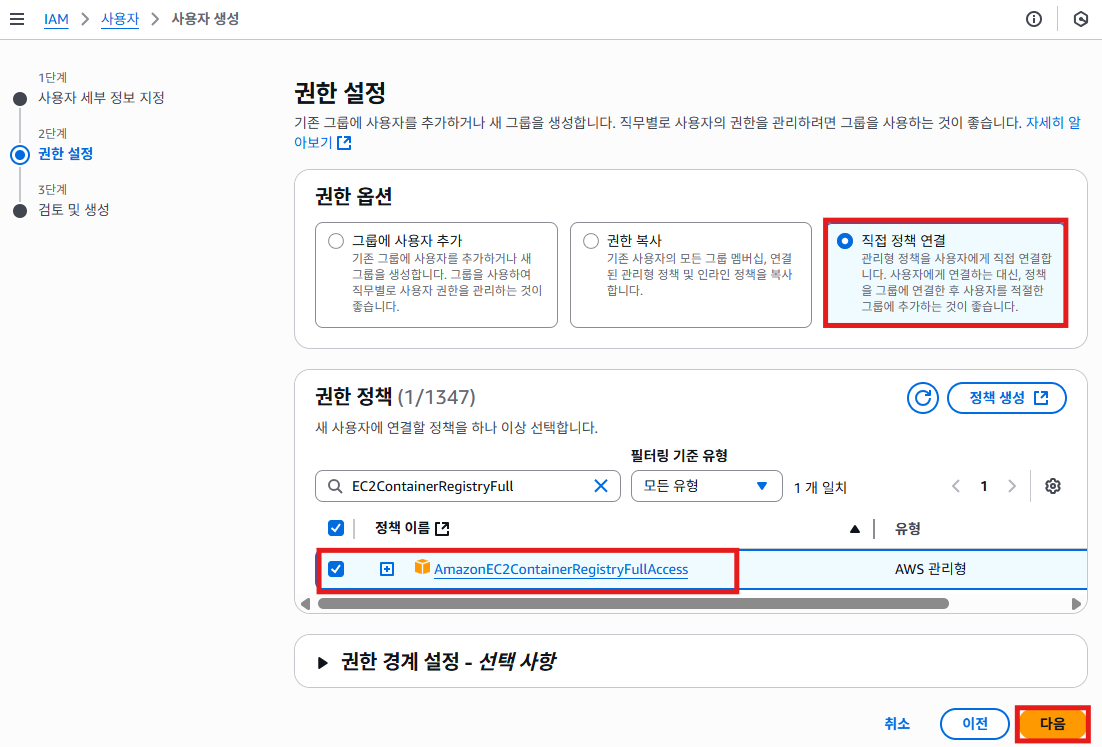
Task: Go to IAM breadcrumb
Action: [x=56, y=19]
